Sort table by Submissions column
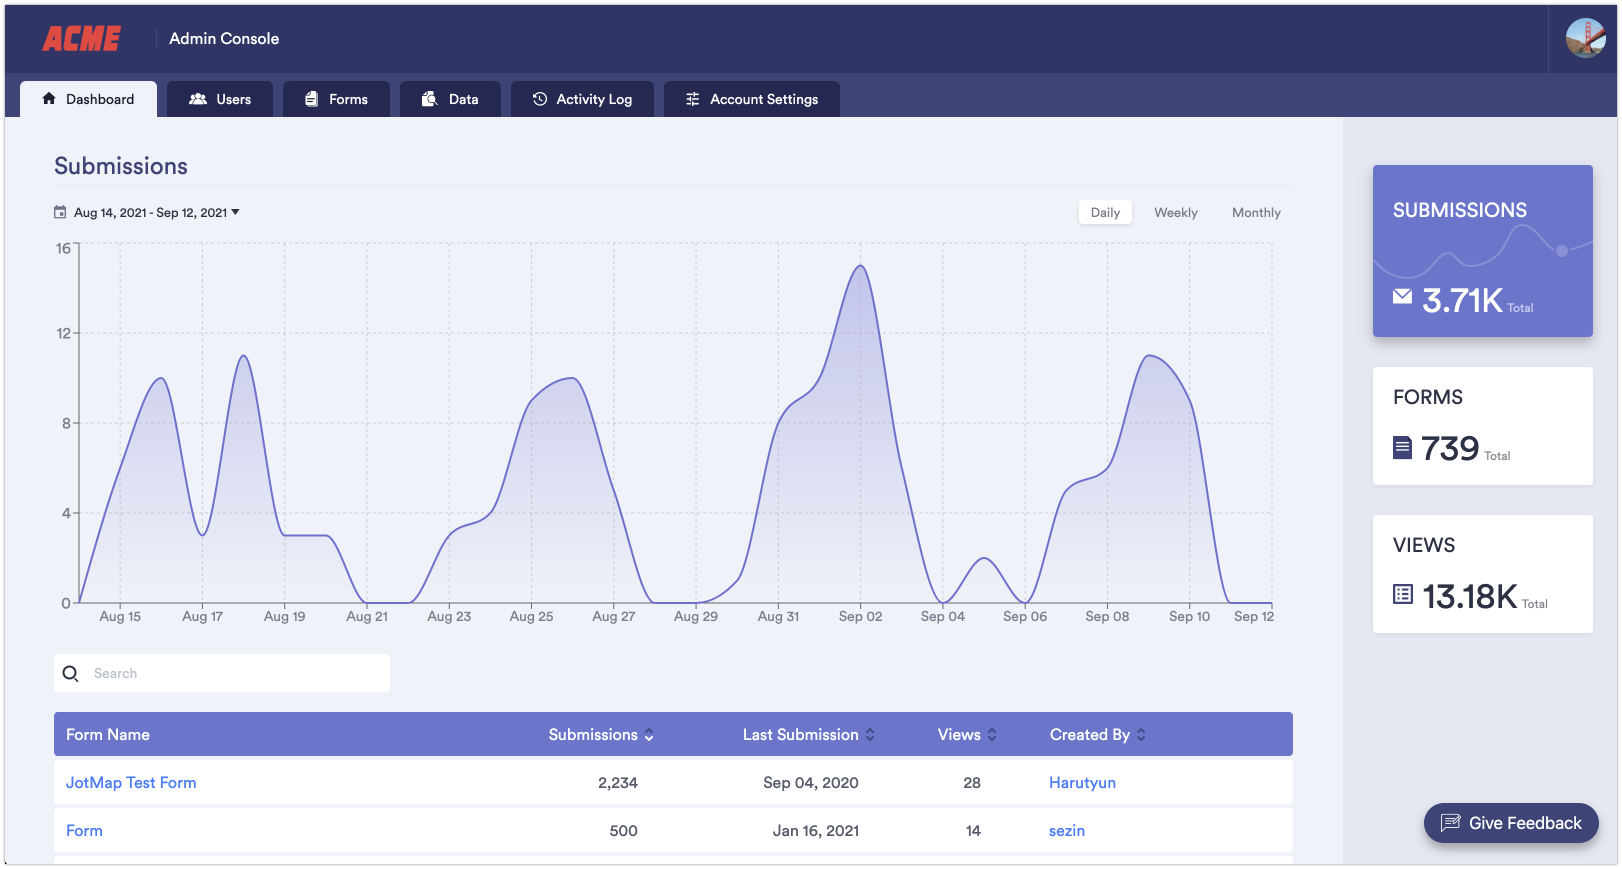 (x=600, y=735)
